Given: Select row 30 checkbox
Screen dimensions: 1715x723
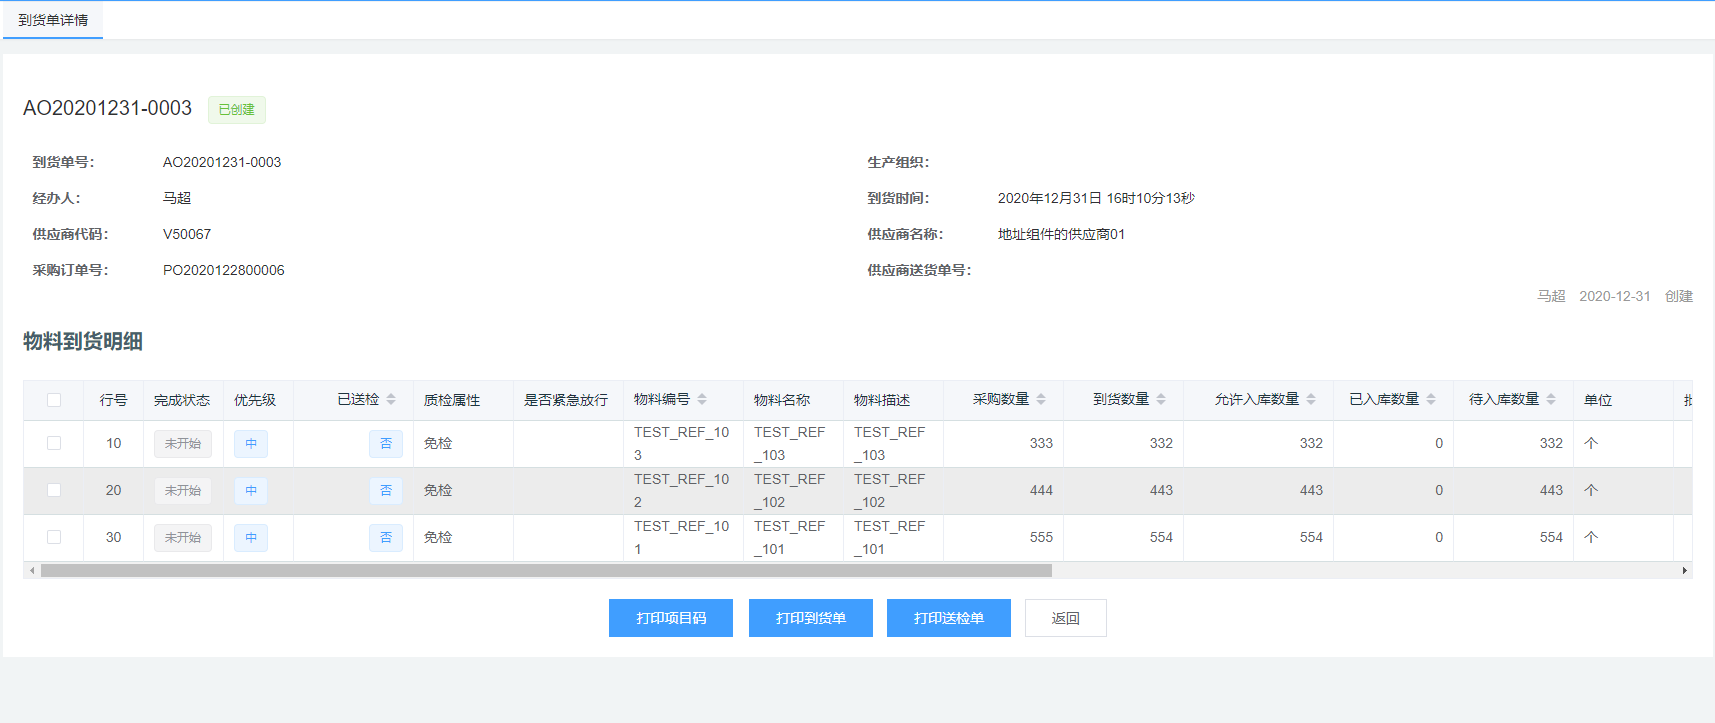Looking at the screenshot, I should (54, 537).
